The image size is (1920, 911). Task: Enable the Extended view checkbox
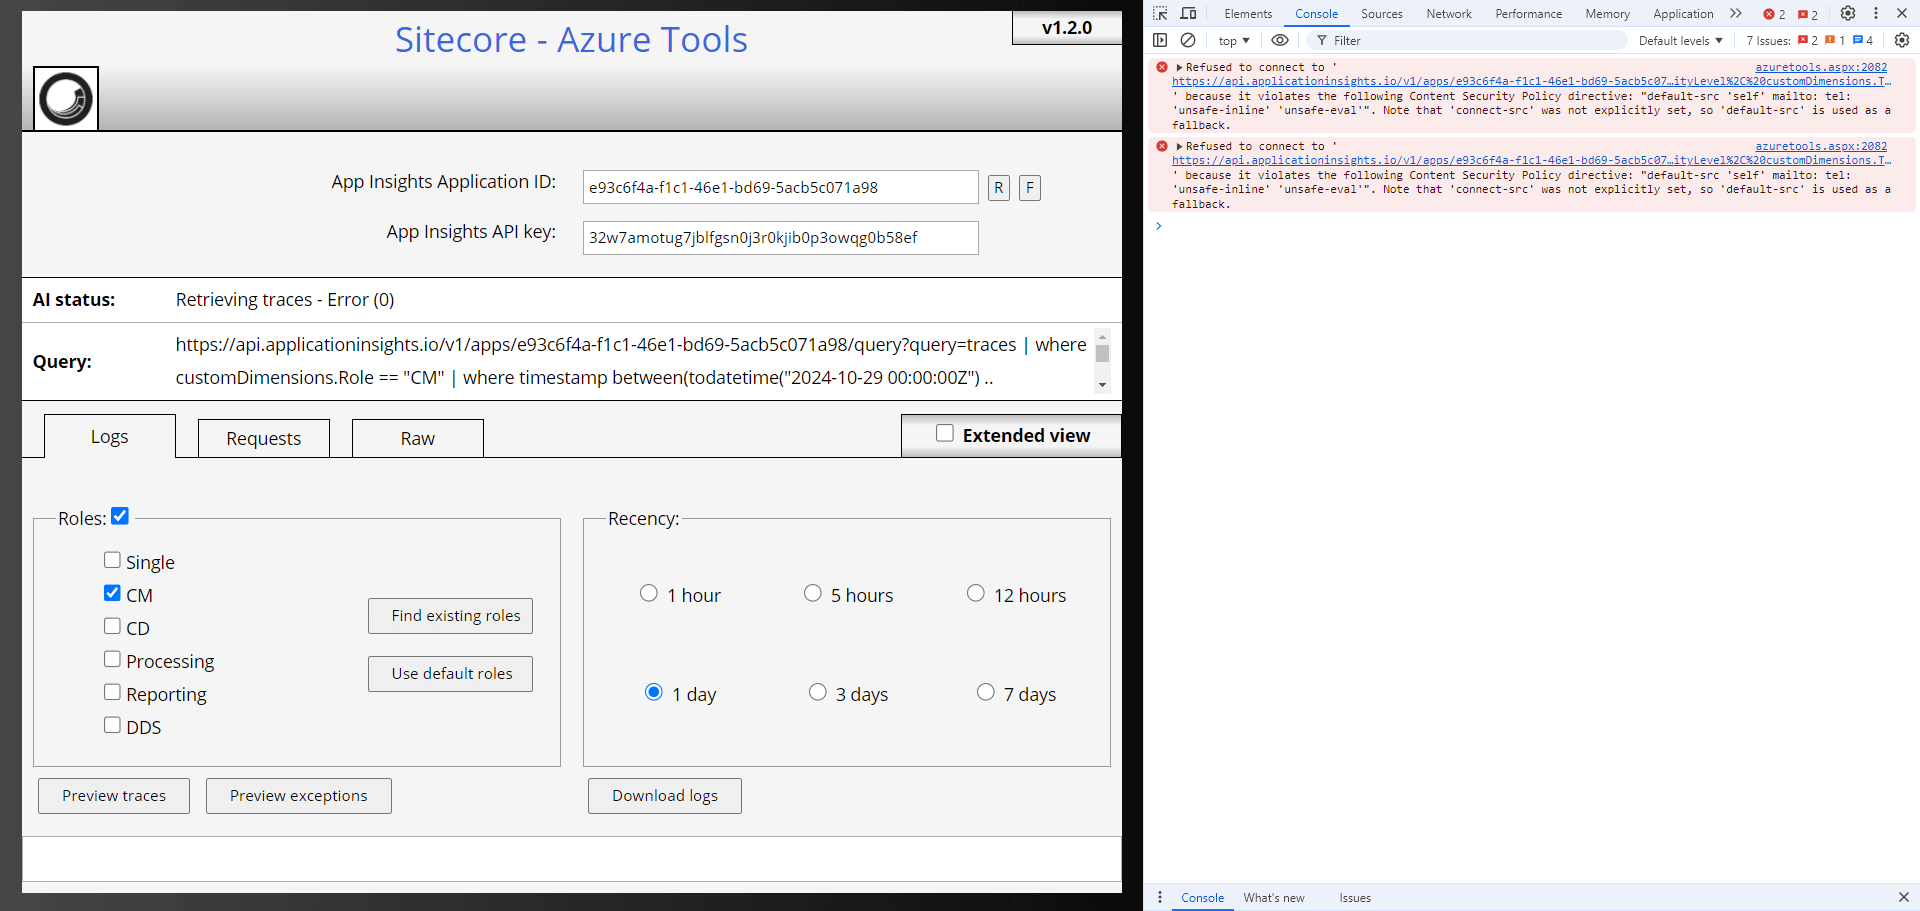(944, 434)
